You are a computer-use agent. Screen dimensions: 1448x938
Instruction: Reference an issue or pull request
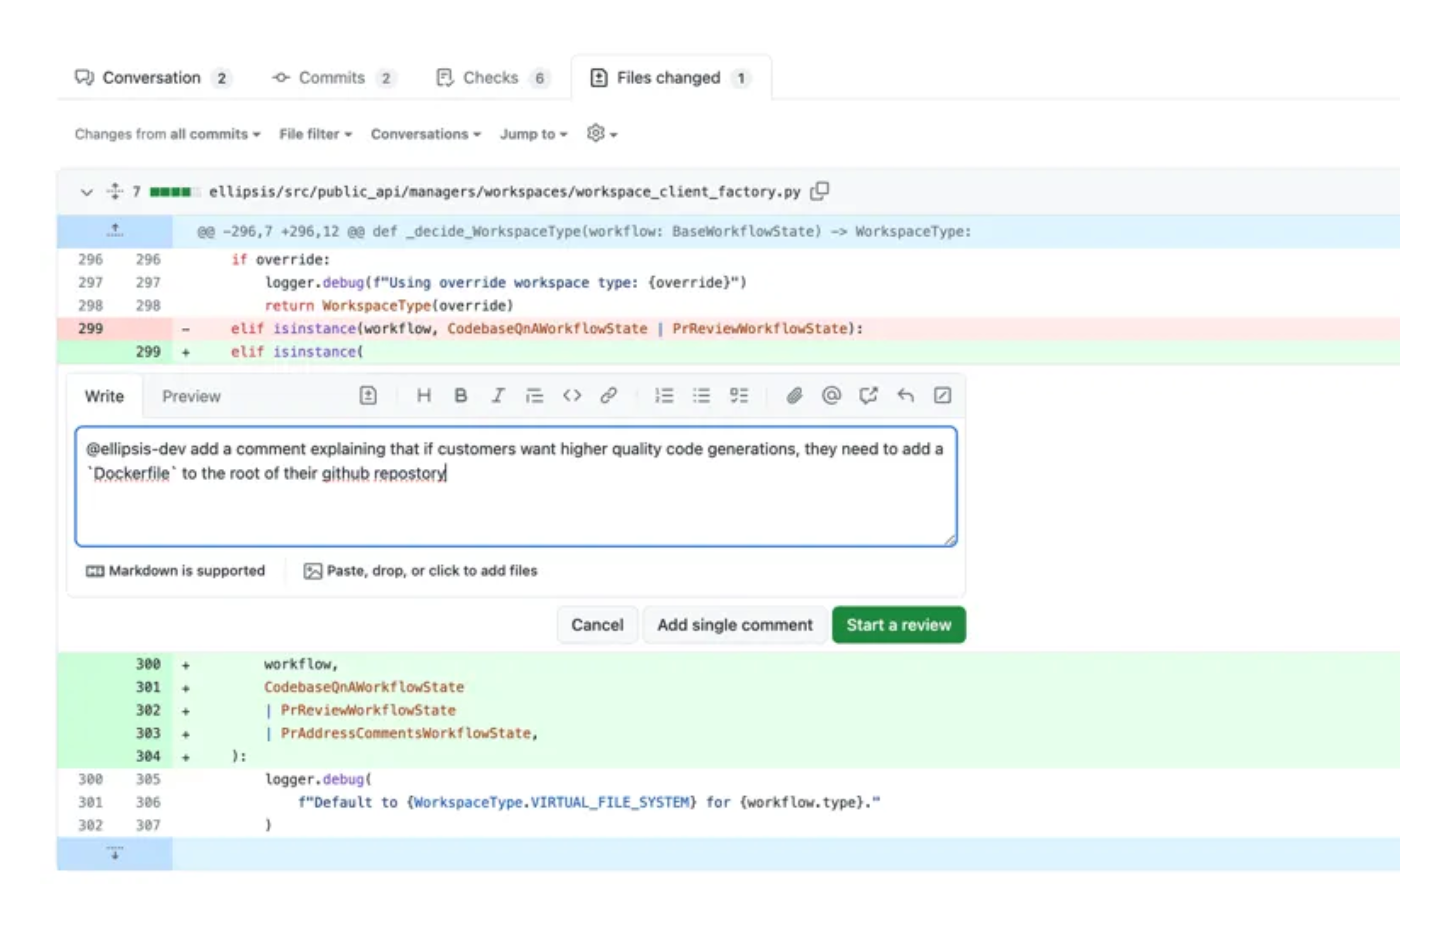tap(868, 396)
